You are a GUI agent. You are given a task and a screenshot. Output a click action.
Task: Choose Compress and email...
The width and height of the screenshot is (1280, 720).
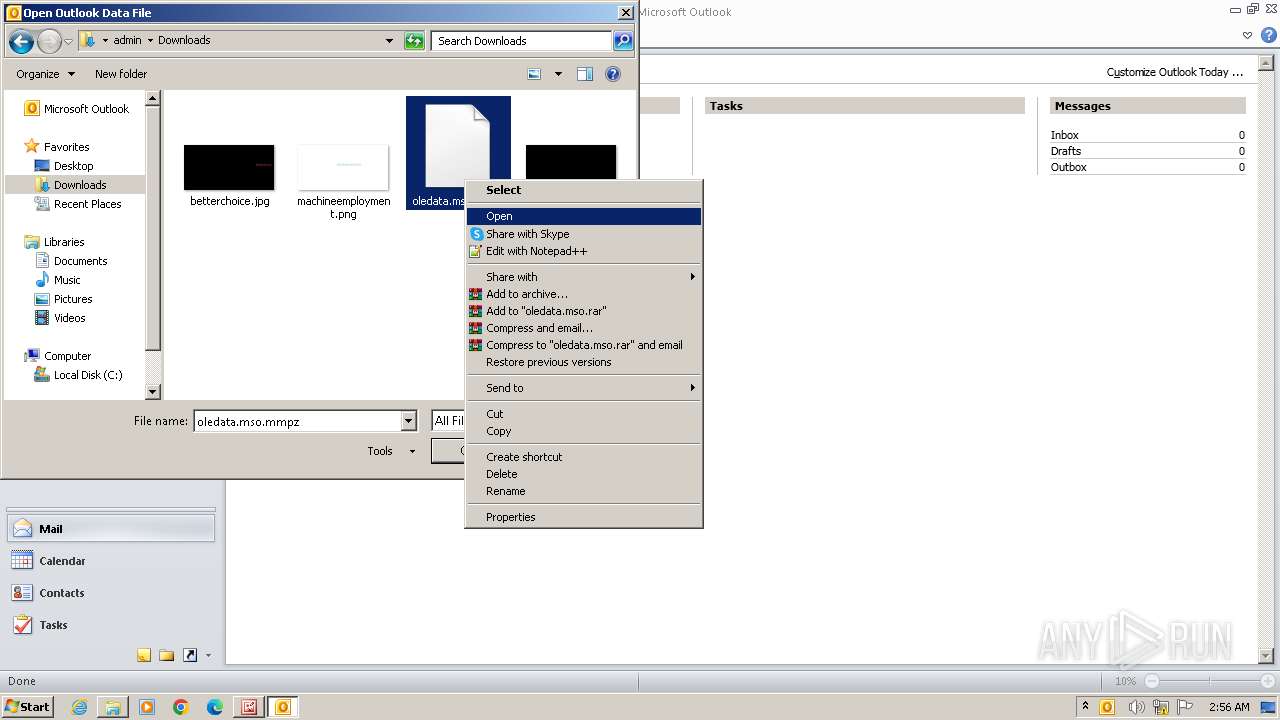[584, 328]
